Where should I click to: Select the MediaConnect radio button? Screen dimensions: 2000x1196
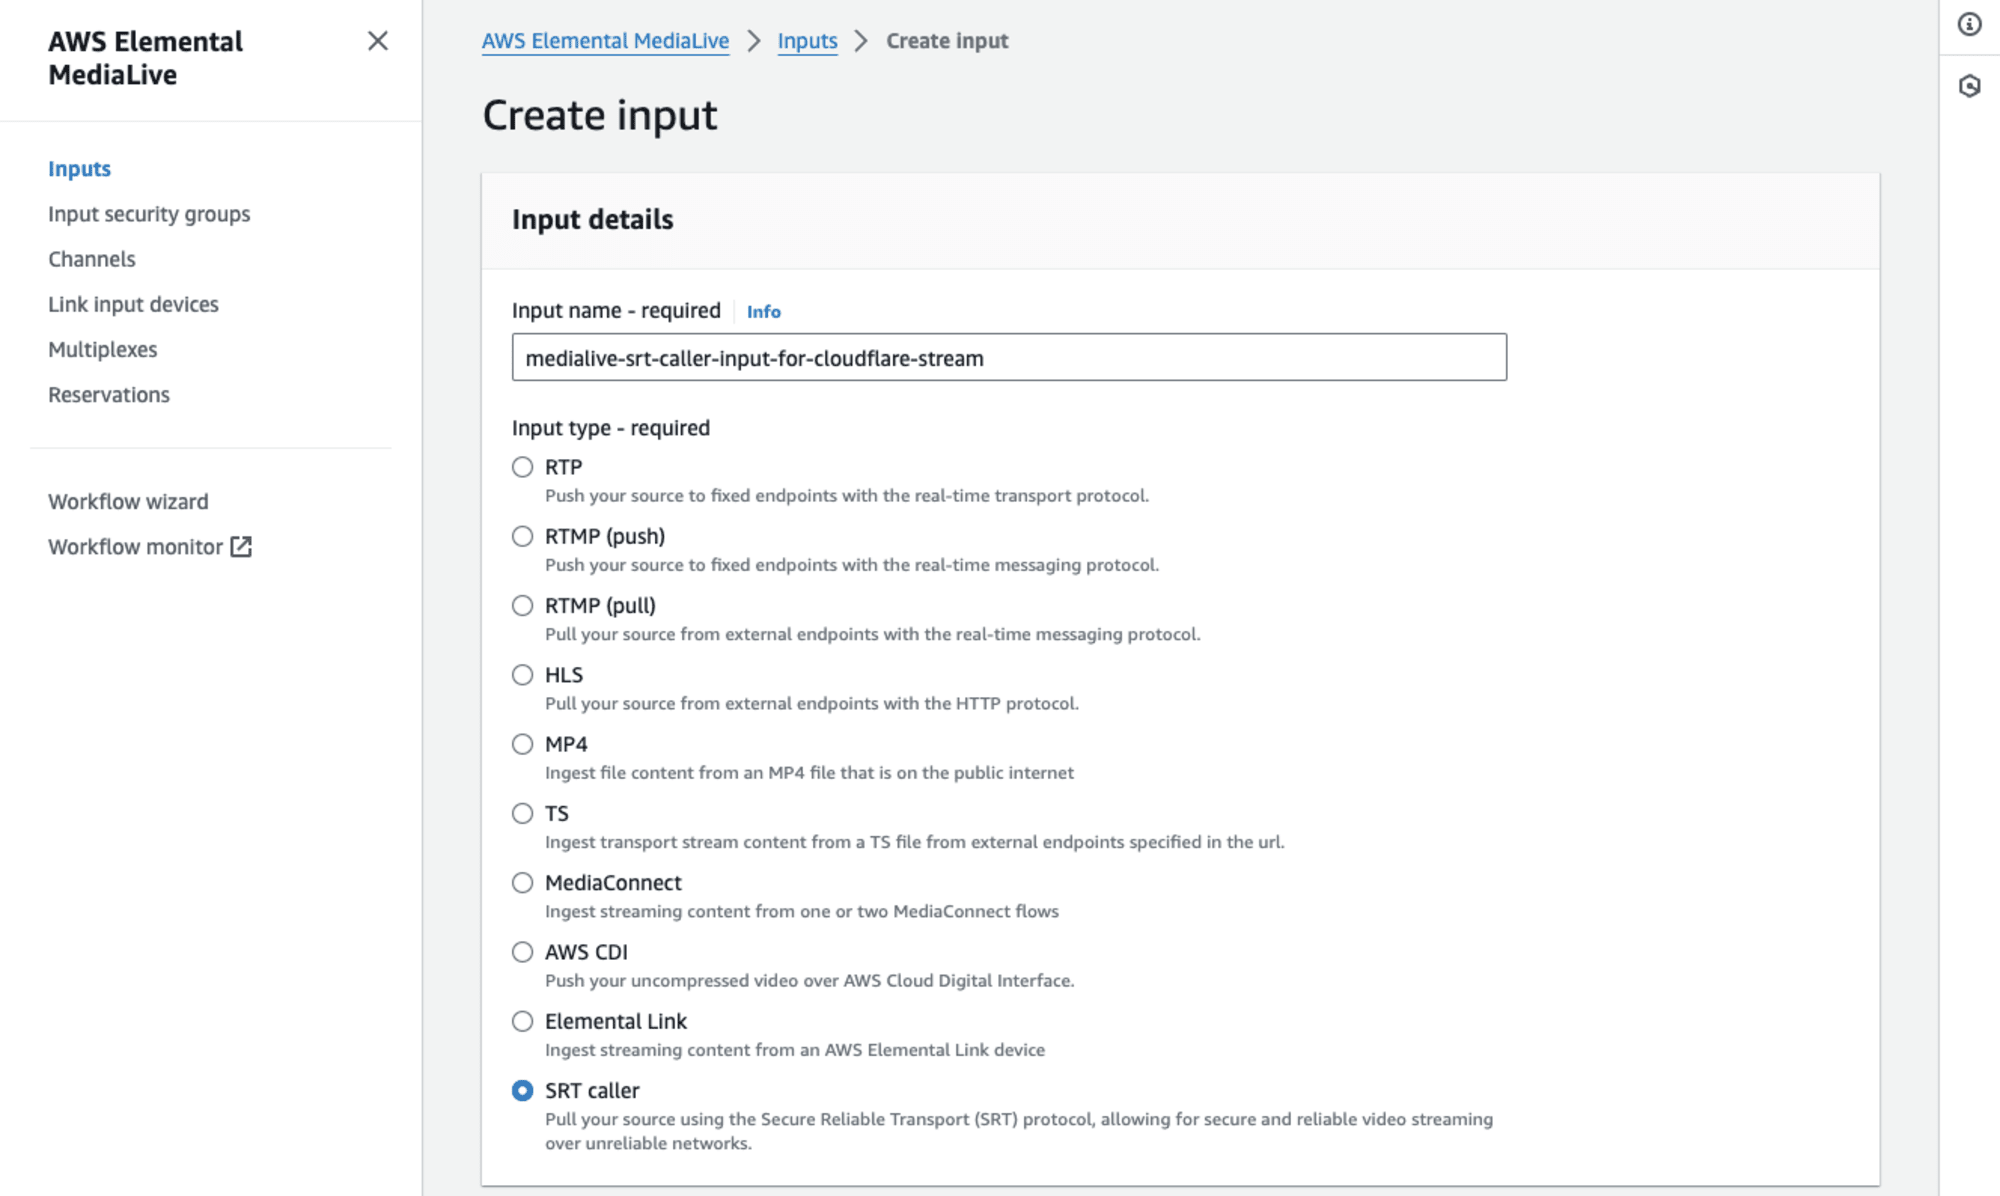click(522, 883)
